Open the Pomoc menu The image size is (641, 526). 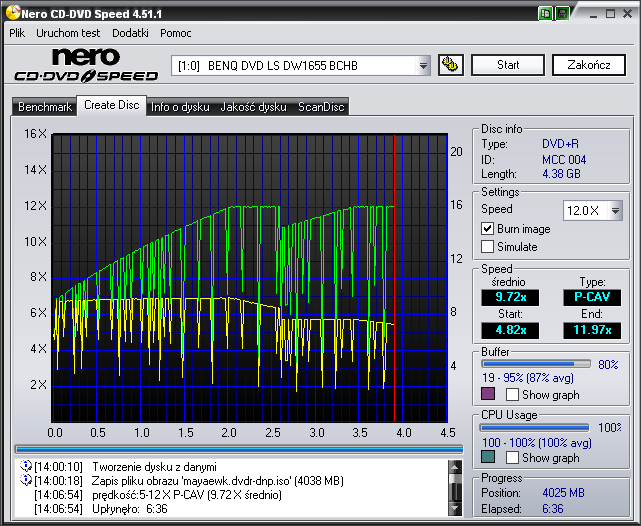[176, 33]
